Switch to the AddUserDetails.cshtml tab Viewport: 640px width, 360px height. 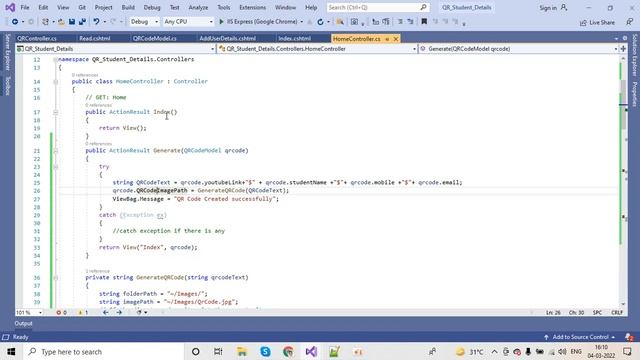[227, 38]
